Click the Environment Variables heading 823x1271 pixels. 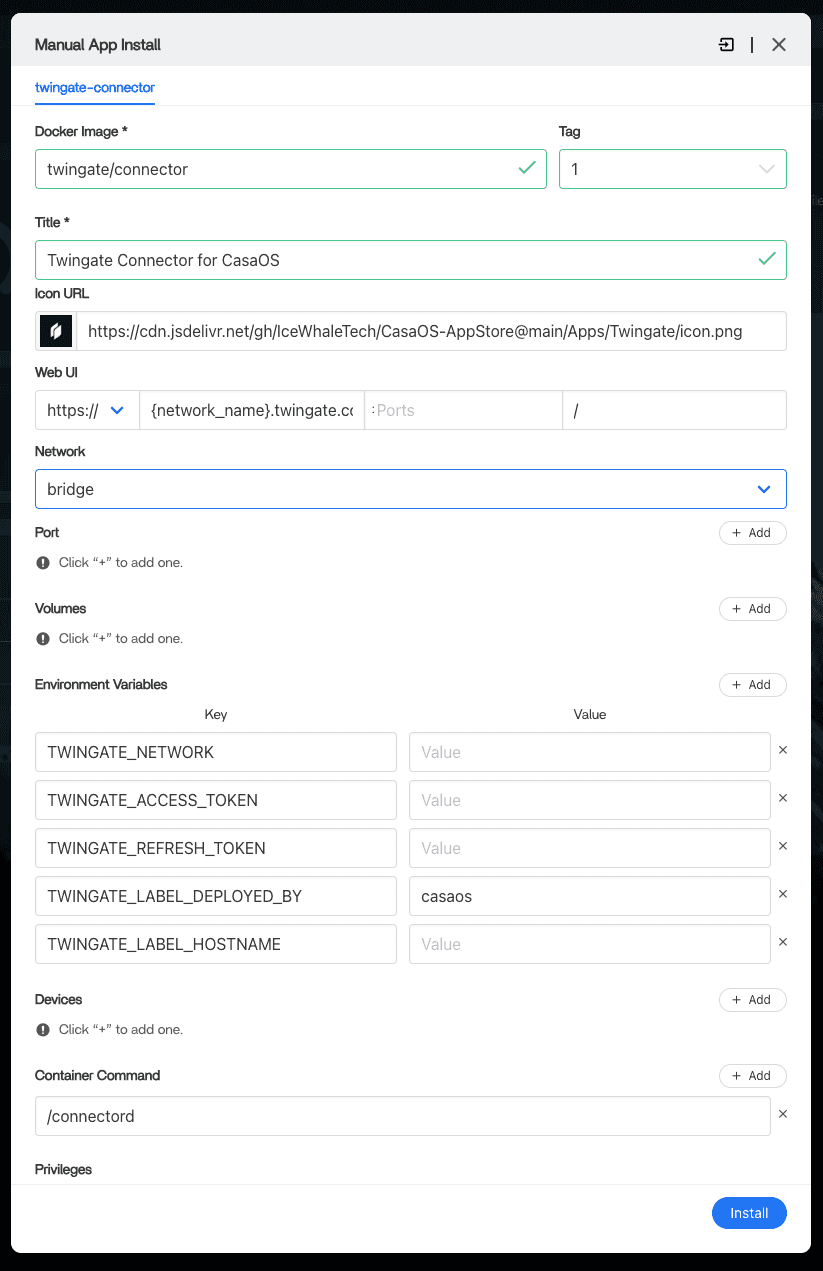pyautogui.click(x=101, y=685)
